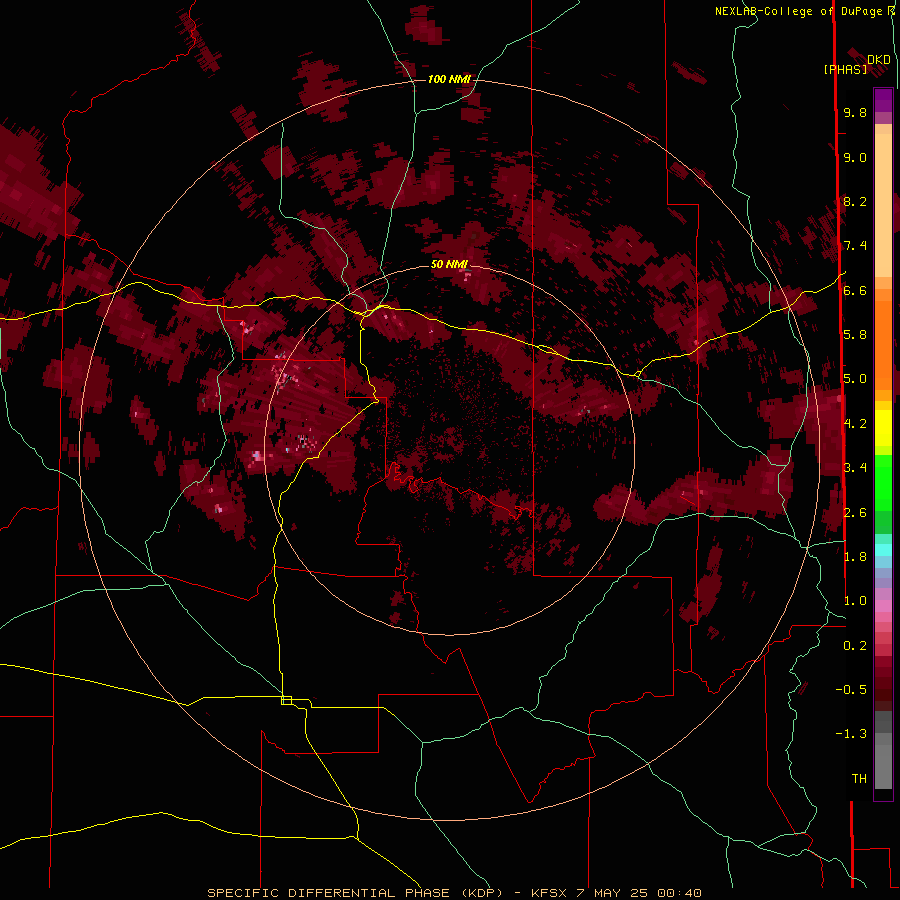The width and height of the screenshot is (900, 900).
Task: Click the 2.6 value on the scale
Action: [x=855, y=513]
